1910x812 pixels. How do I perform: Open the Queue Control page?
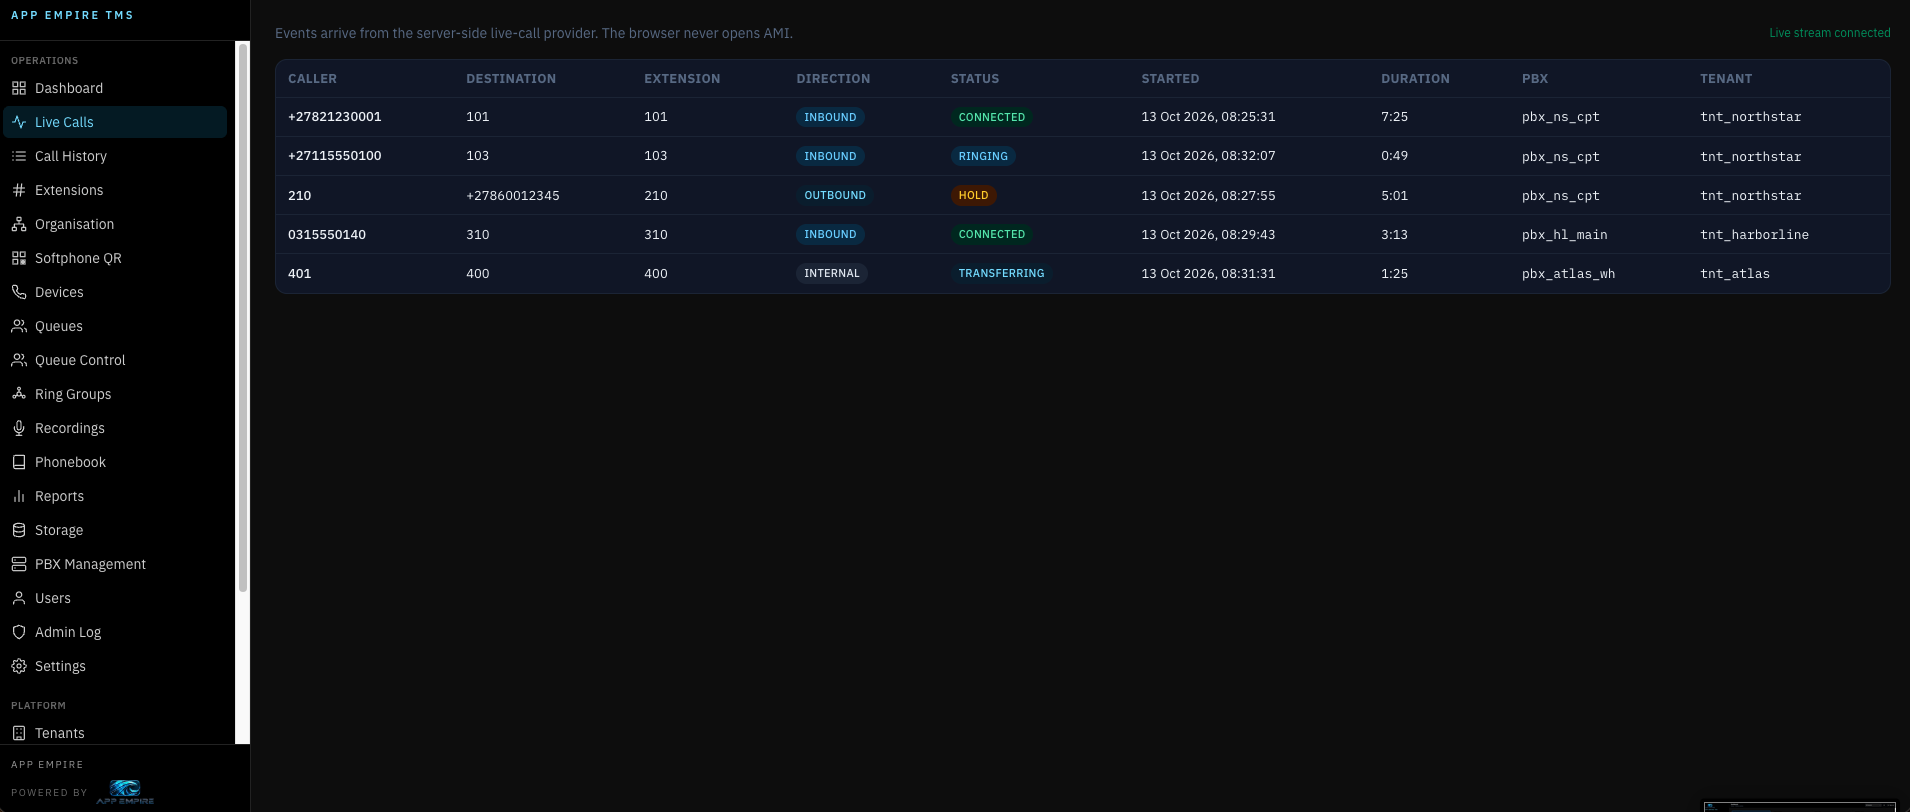coord(115,360)
